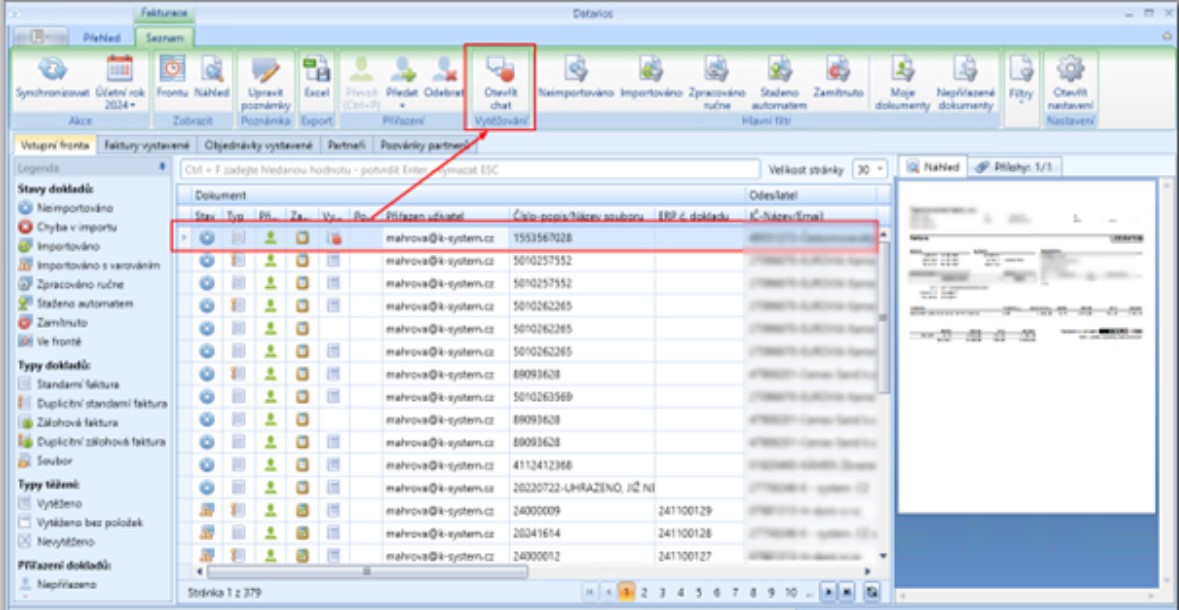This screenshot has width=1179, height=610.
Task: Go to page 2 in pagination
Action: (645, 592)
